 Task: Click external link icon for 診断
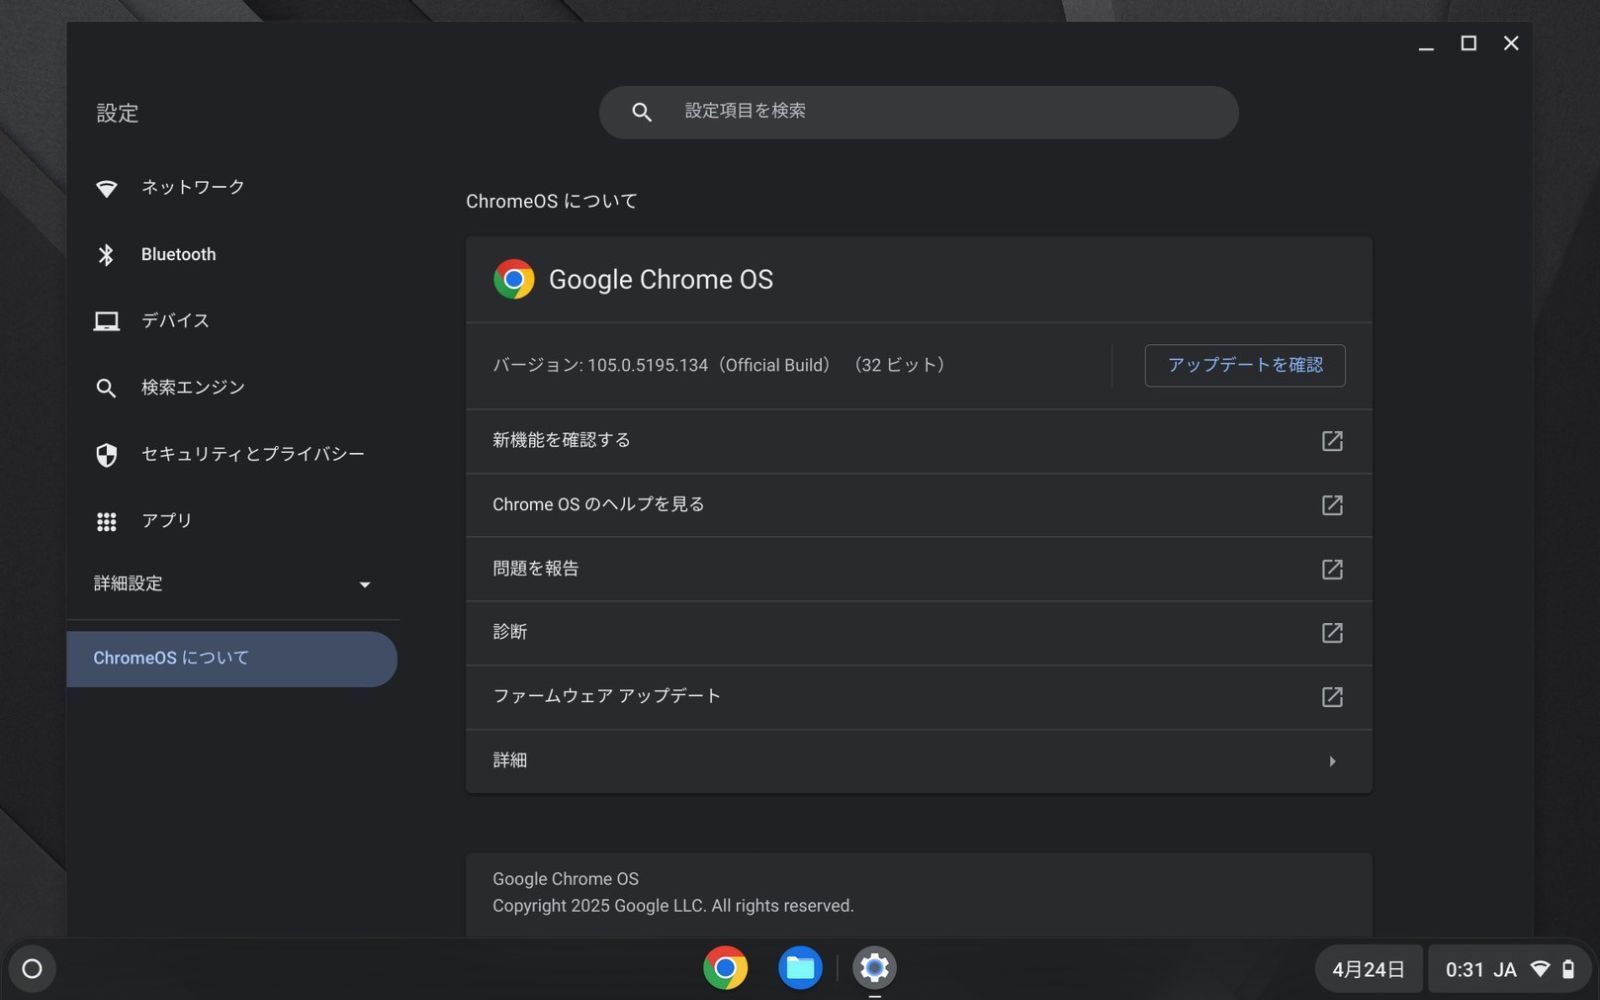[x=1332, y=633]
